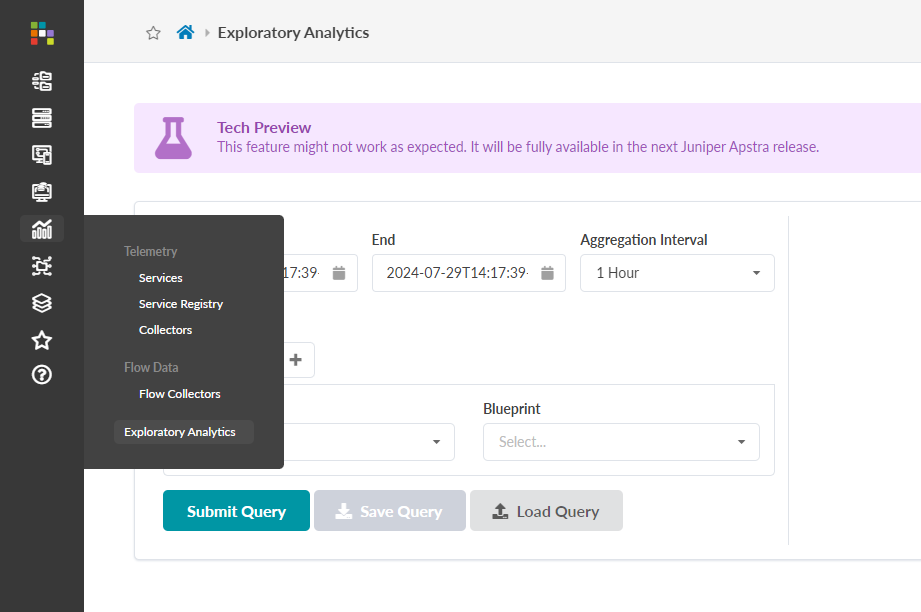Open the Devices sidebar icon
Image resolution: width=921 pixels, height=612 pixels.
point(42,118)
